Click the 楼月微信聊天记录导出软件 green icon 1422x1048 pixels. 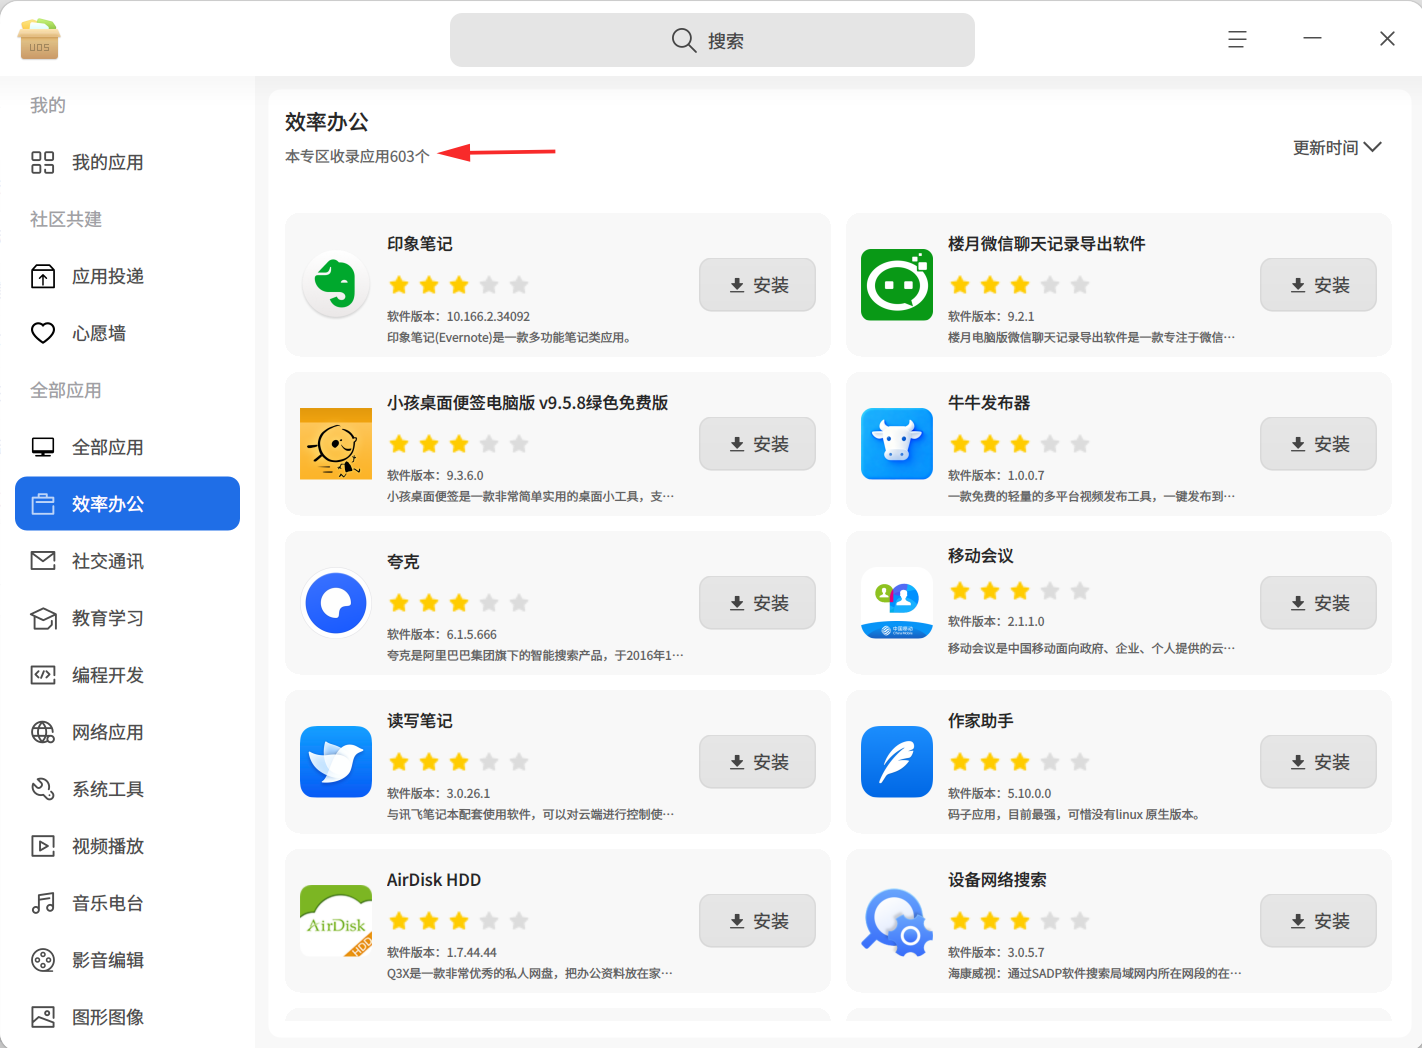(x=897, y=284)
